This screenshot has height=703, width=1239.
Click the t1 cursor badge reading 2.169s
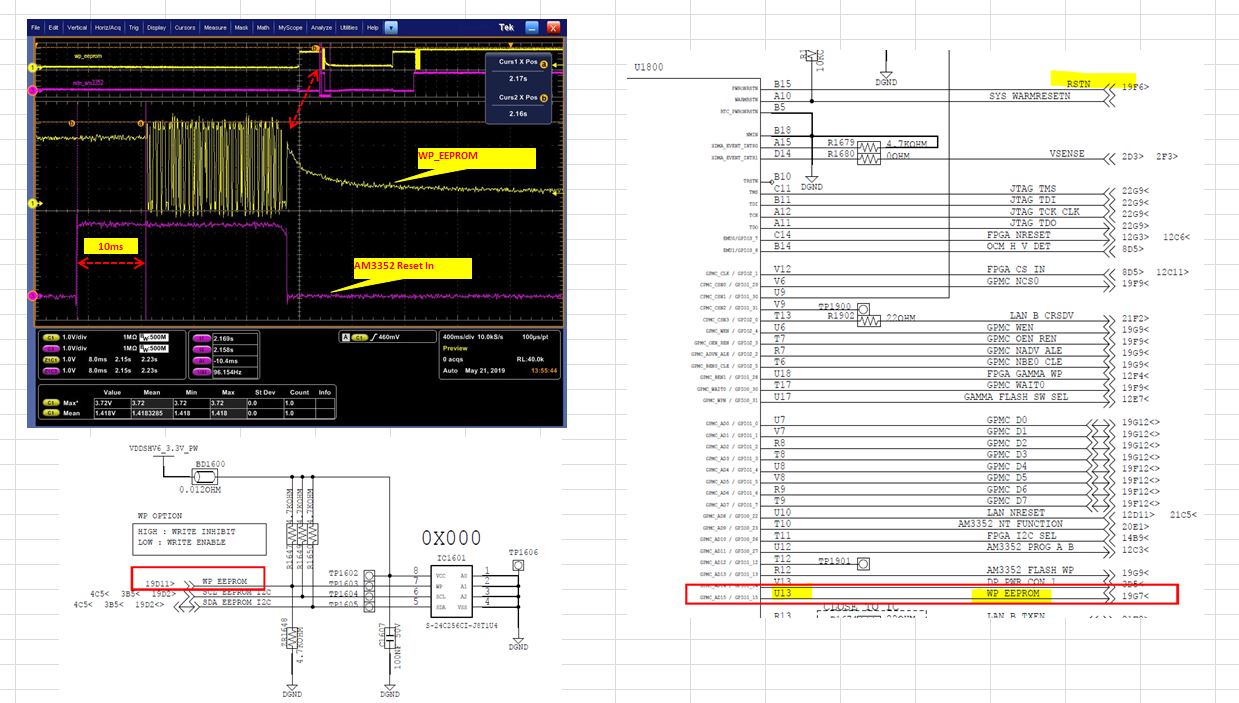pos(202,338)
